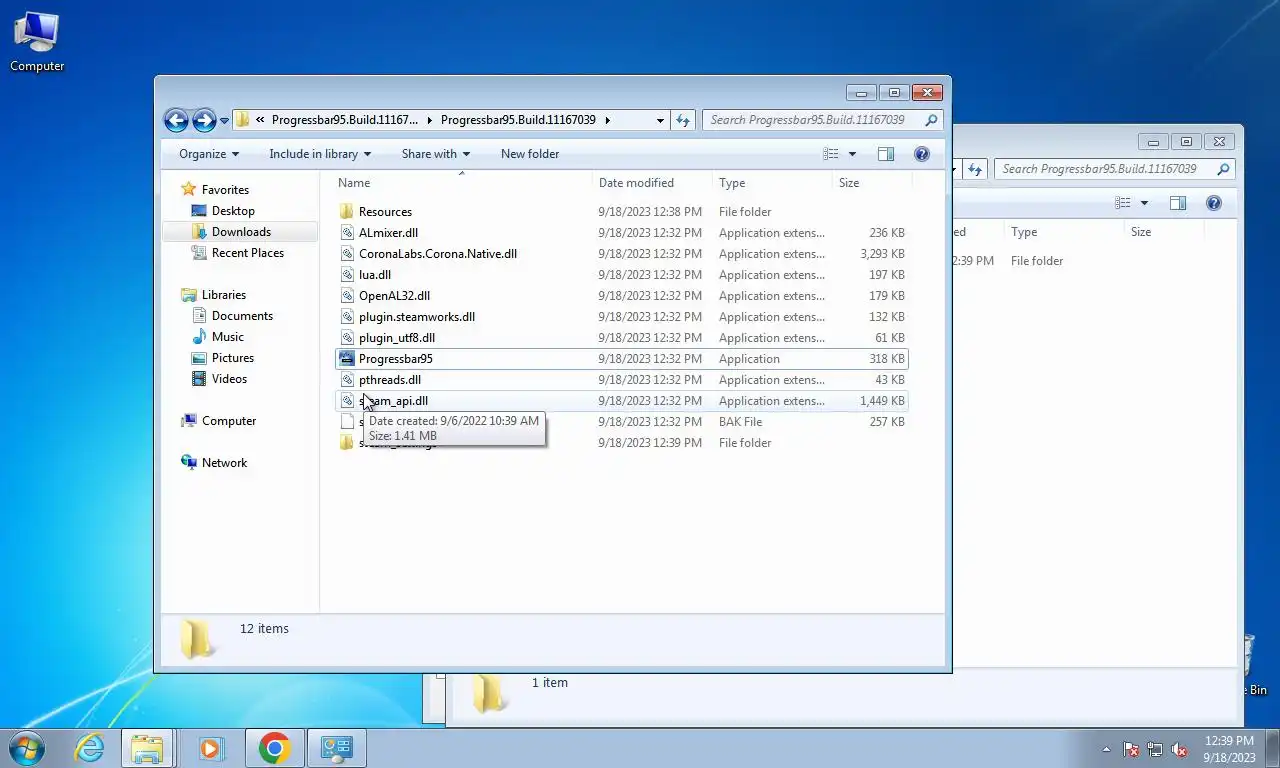Image resolution: width=1280 pixels, height=768 pixels.
Task: Create a New folder
Action: (530, 154)
